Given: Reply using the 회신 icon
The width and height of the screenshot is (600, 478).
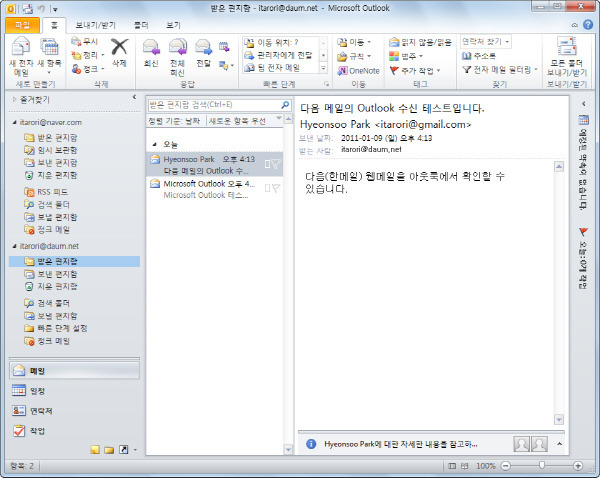Looking at the screenshot, I should pos(151,53).
